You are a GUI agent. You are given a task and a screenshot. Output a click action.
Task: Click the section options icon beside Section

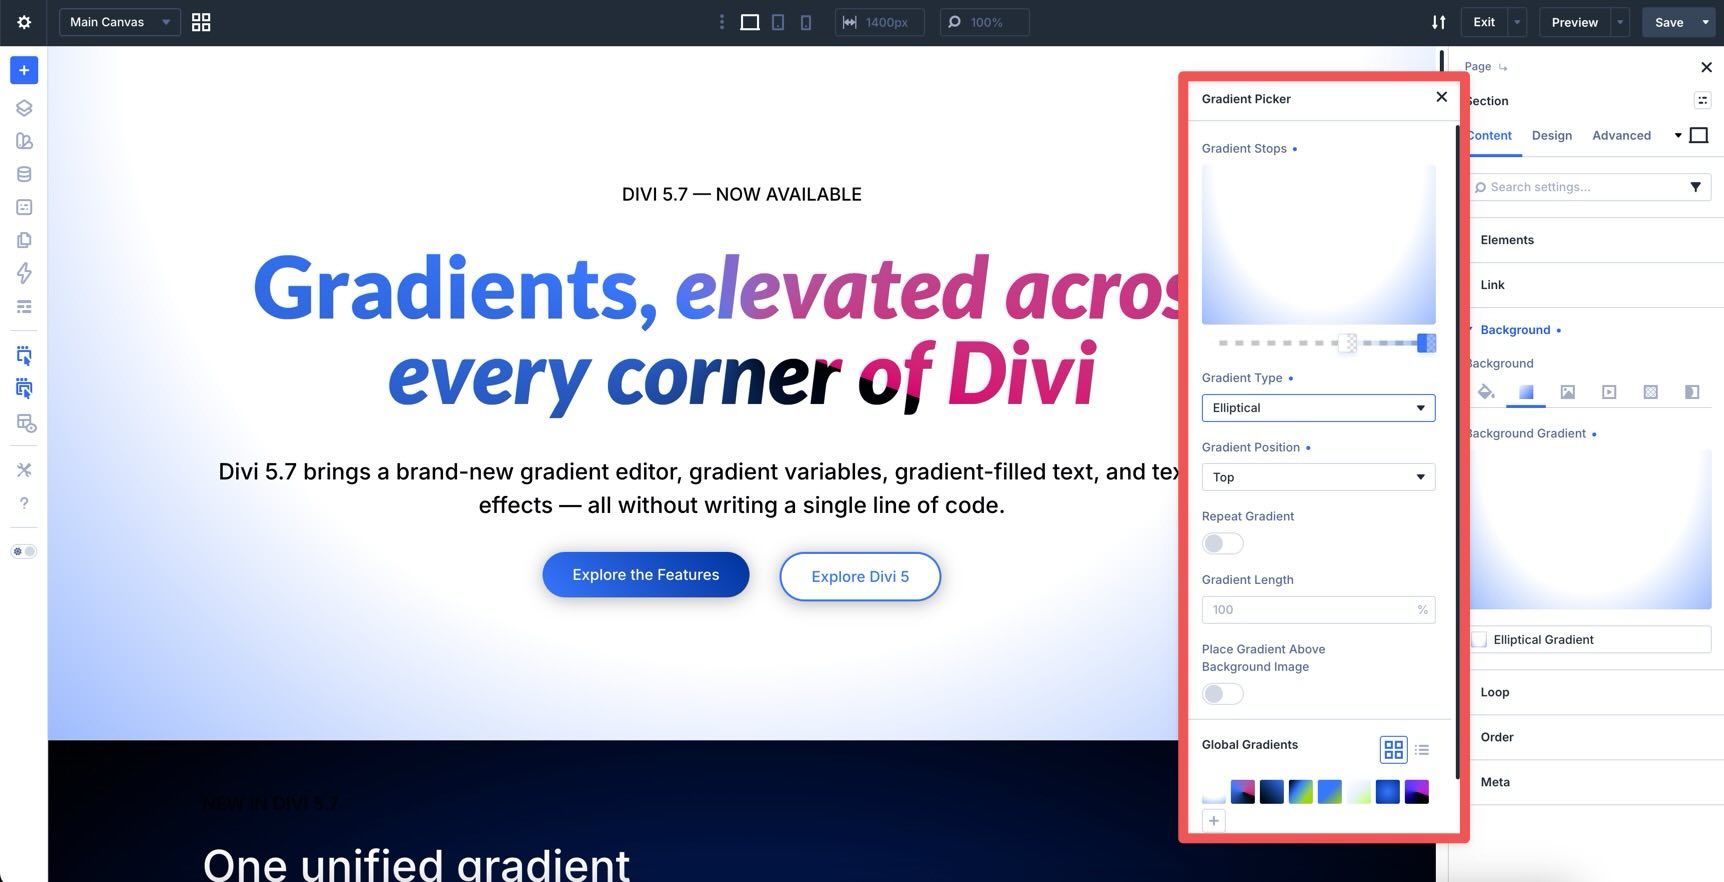(x=1702, y=100)
